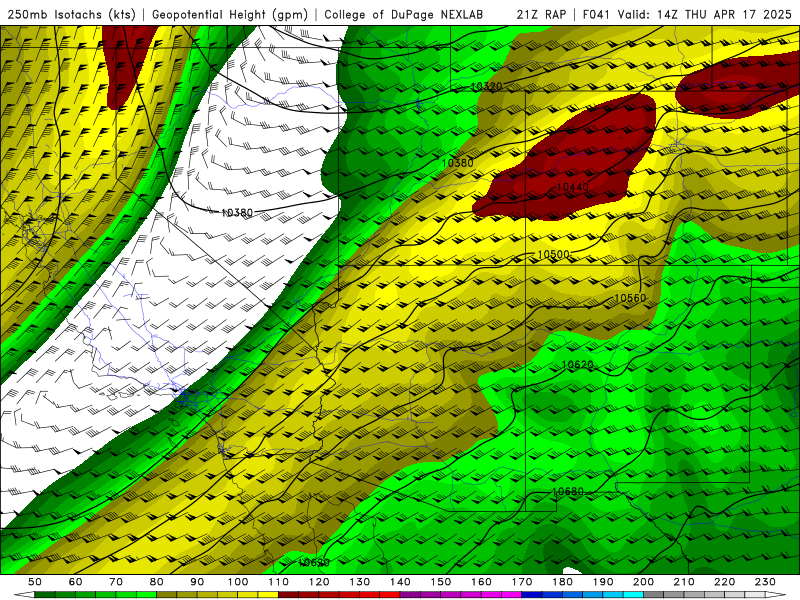Screen dimensions: 800x600
Task: Click the legend value 110
Action: point(279,582)
